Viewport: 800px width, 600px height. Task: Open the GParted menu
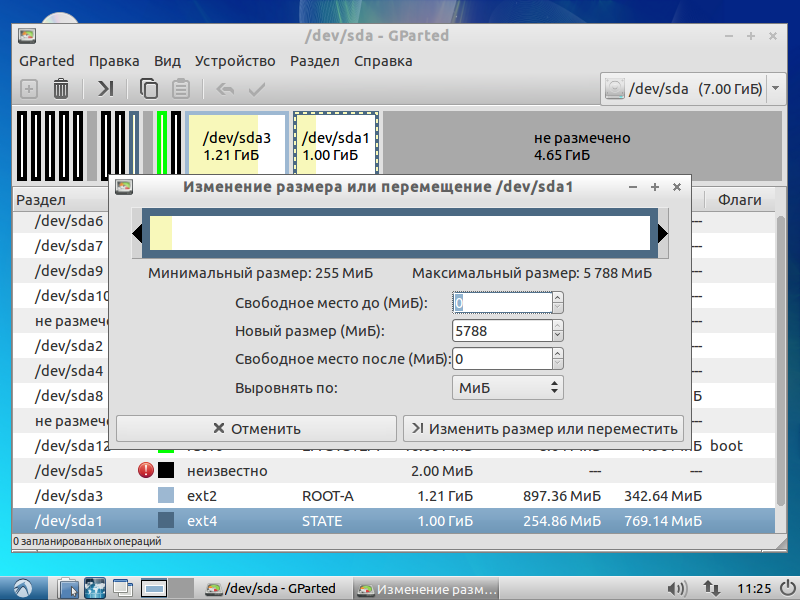(x=46, y=61)
